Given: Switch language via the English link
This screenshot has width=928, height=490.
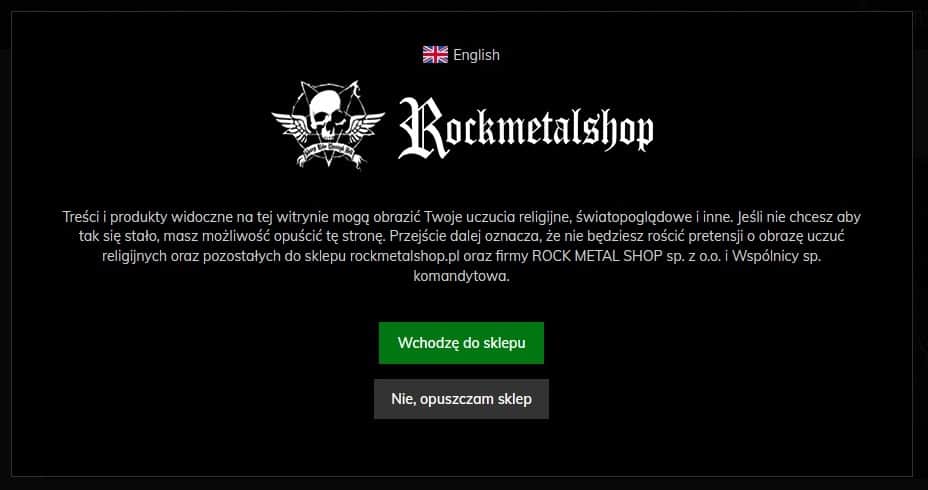Looking at the screenshot, I should click(x=476, y=55).
